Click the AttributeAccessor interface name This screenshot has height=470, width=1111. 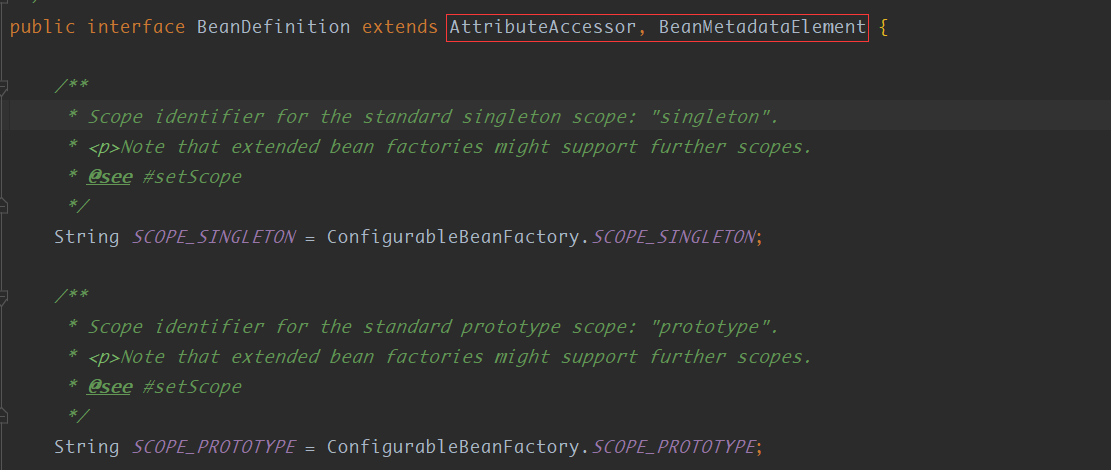click(541, 27)
